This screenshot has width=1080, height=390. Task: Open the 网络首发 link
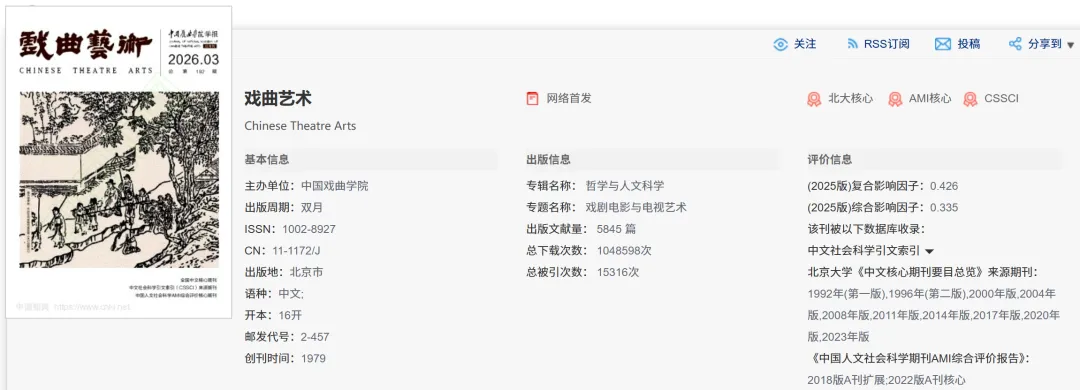coord(569,99)
